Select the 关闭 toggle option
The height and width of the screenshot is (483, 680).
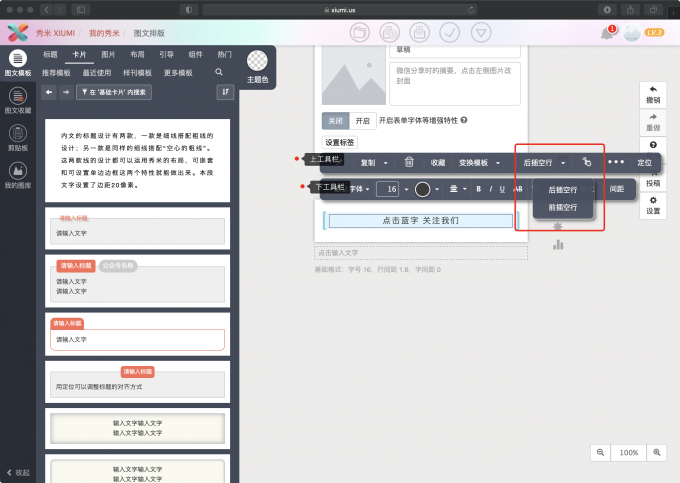click(335, 120)
